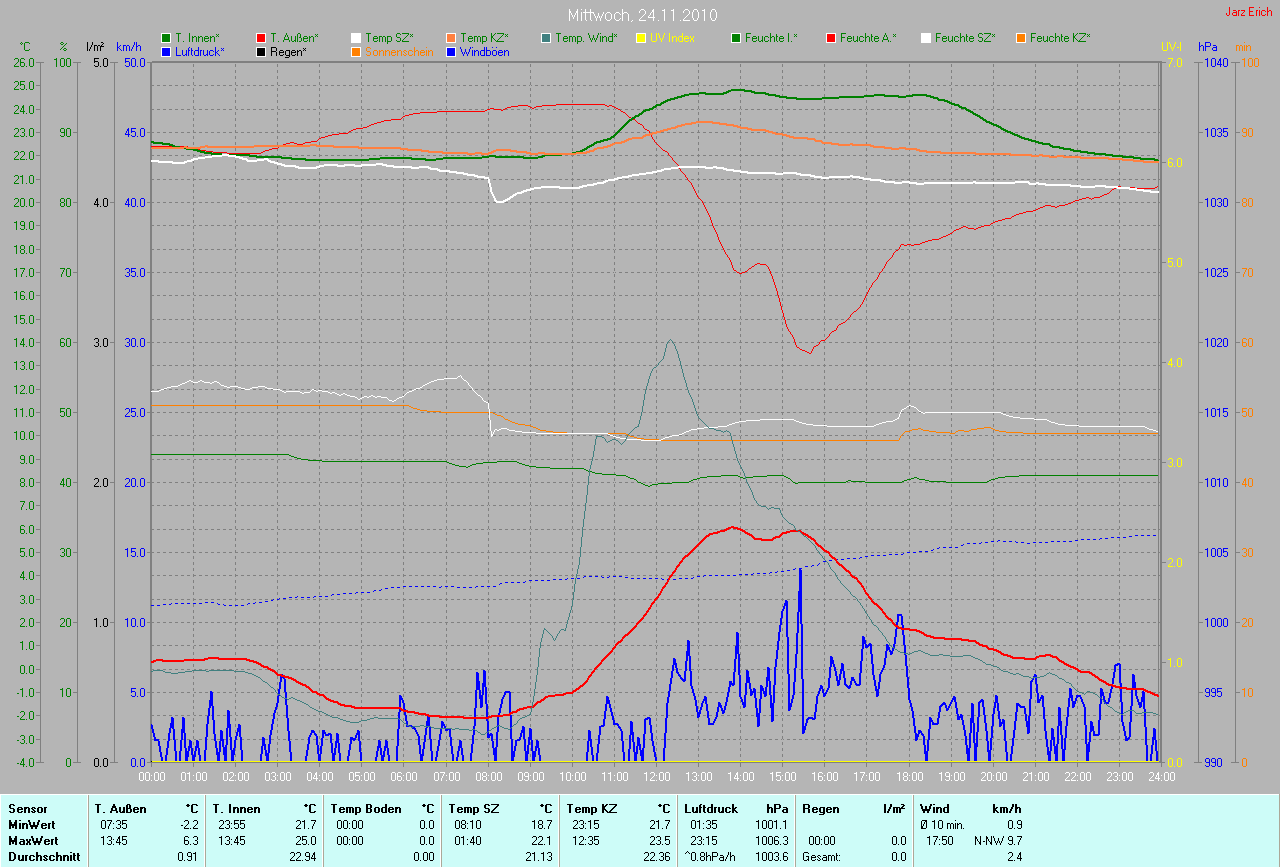This screenshot has width=1280, height=867.
Task: Select the 'Feuchte SZ*' legend label
Action: (967, 38)
